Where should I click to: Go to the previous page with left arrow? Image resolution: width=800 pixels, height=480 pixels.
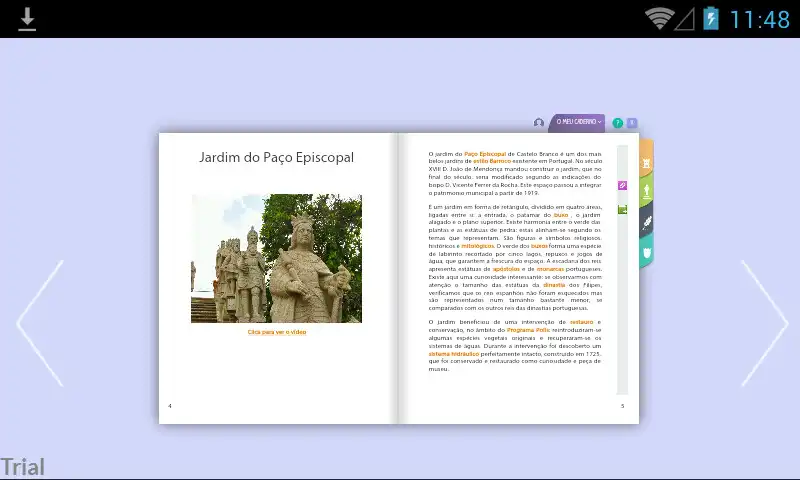point(40,323)
